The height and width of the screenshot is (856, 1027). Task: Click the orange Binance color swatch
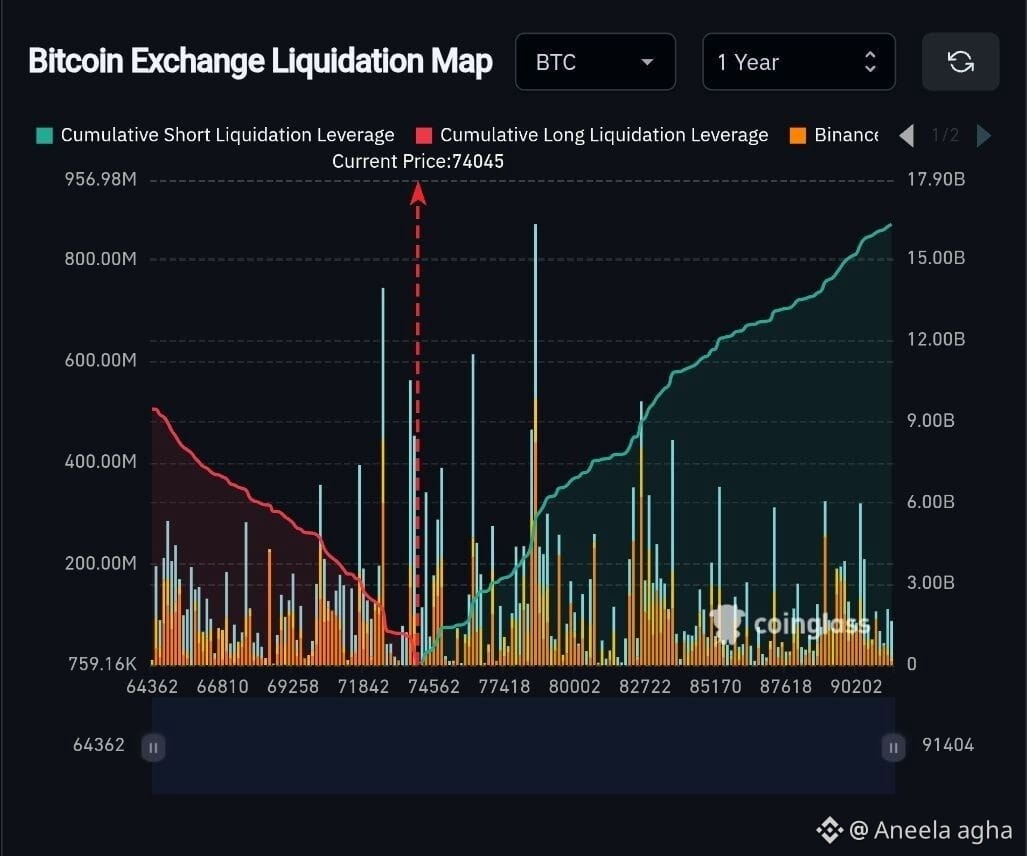[x=798, y=136]
